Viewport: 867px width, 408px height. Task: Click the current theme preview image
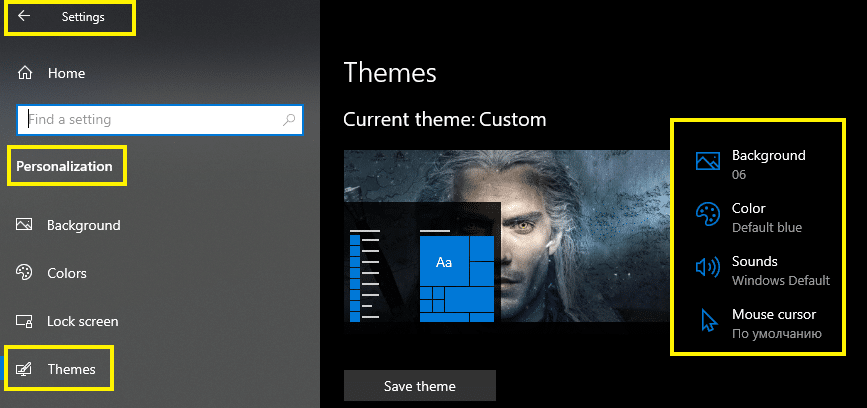[x=506, y=236]
